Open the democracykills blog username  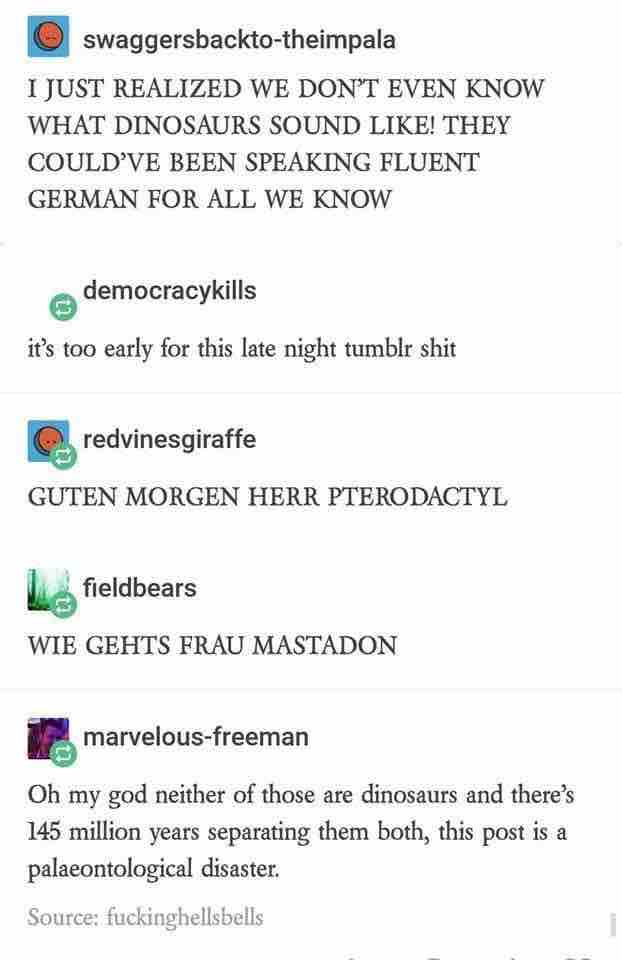click(170, 290)
